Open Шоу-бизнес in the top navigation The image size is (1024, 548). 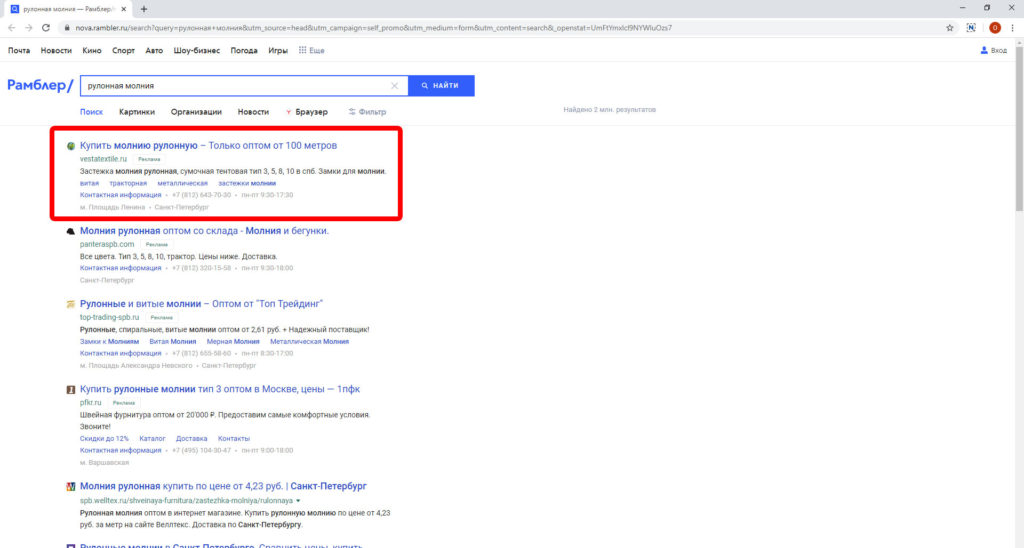197,50
